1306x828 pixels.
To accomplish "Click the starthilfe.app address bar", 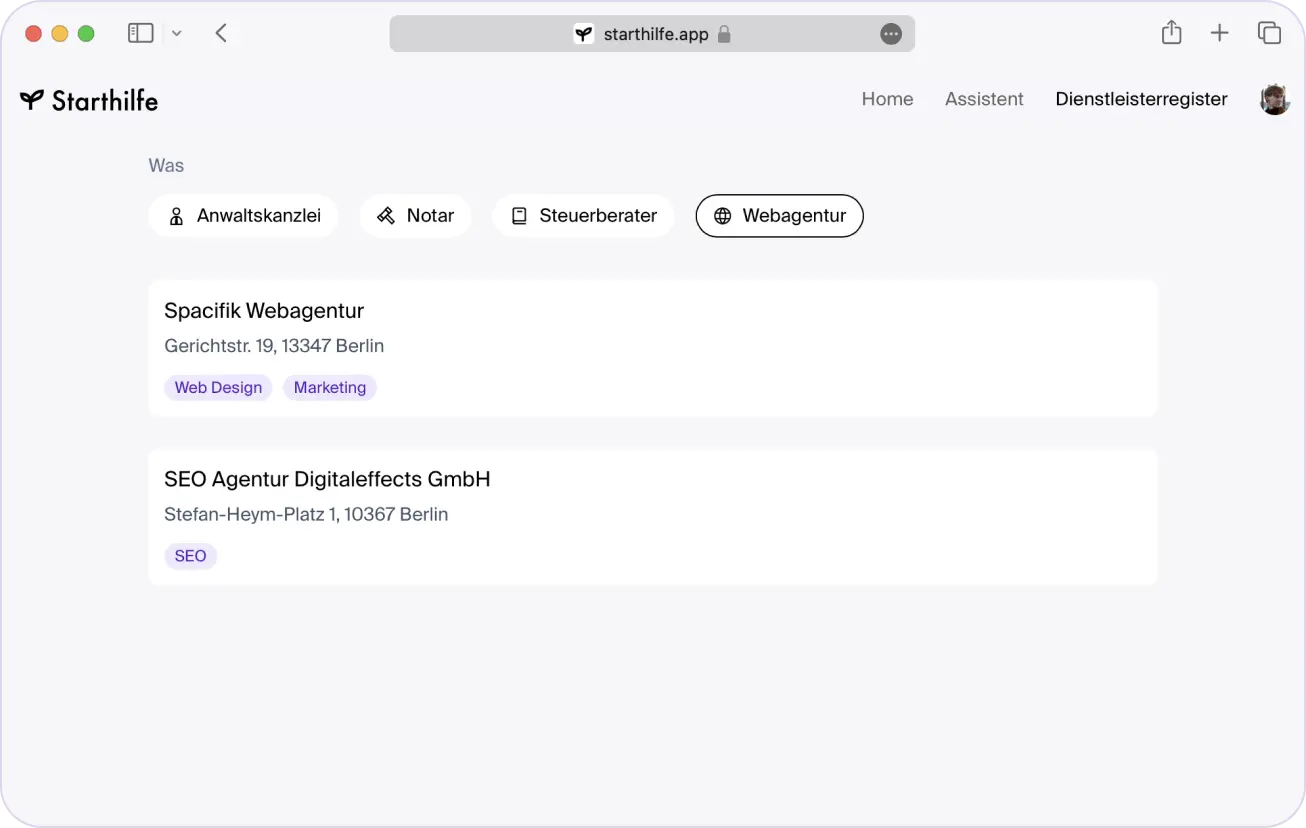I will (654, 34).
